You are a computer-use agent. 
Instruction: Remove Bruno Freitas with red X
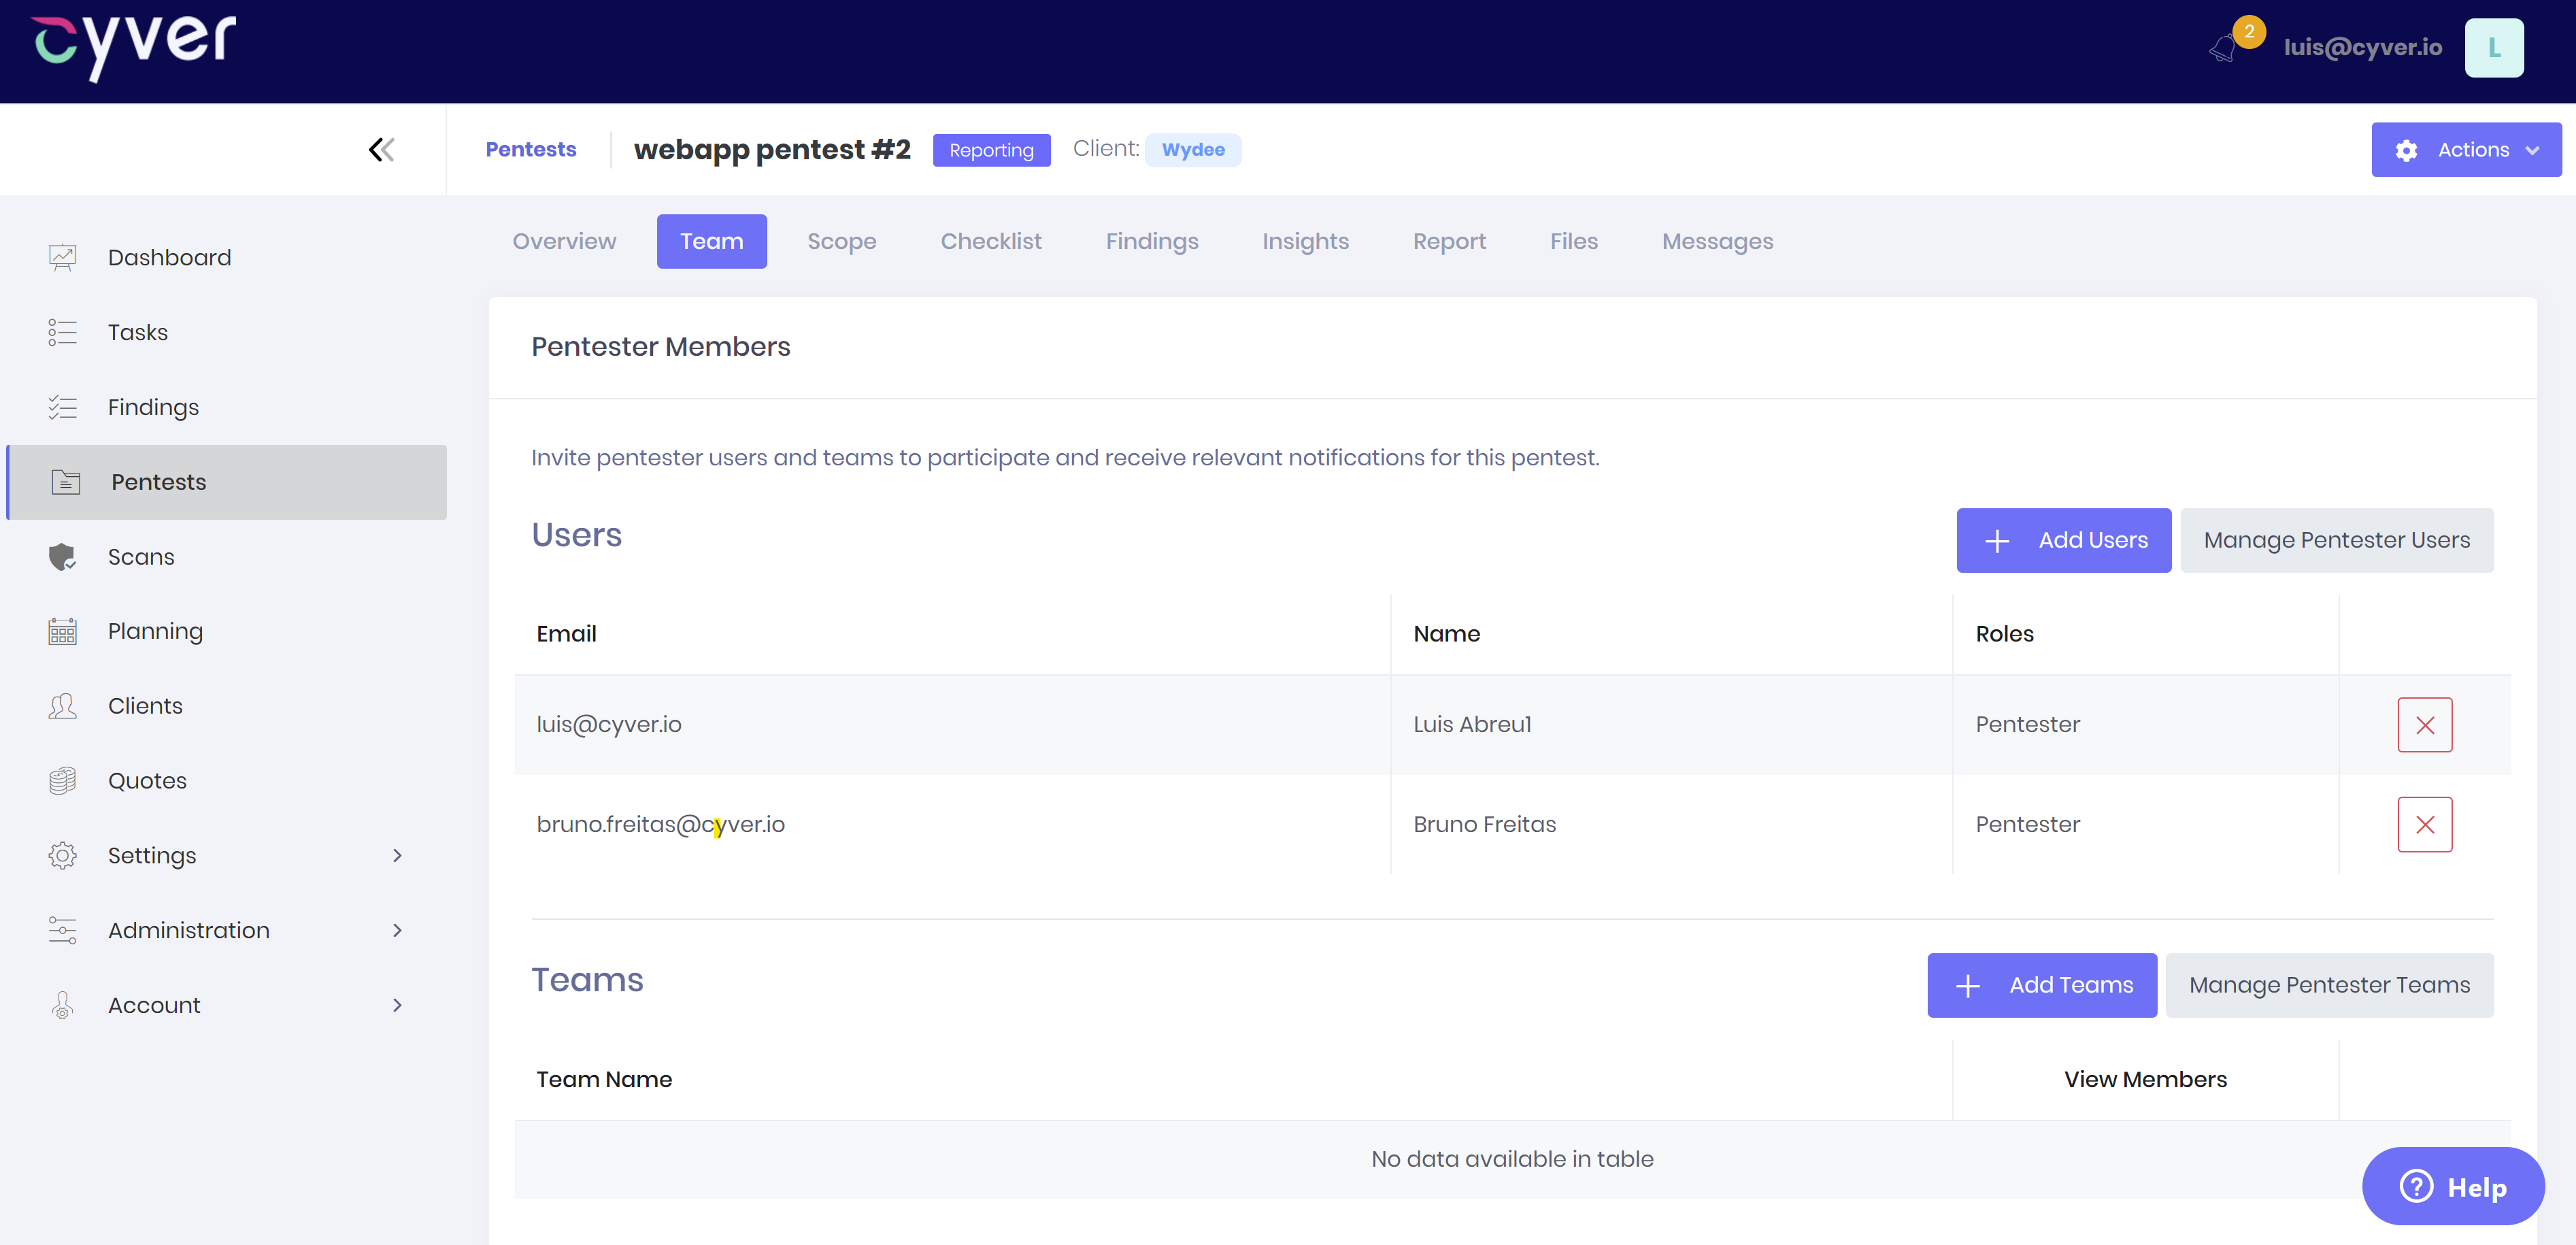[2424, 824]
